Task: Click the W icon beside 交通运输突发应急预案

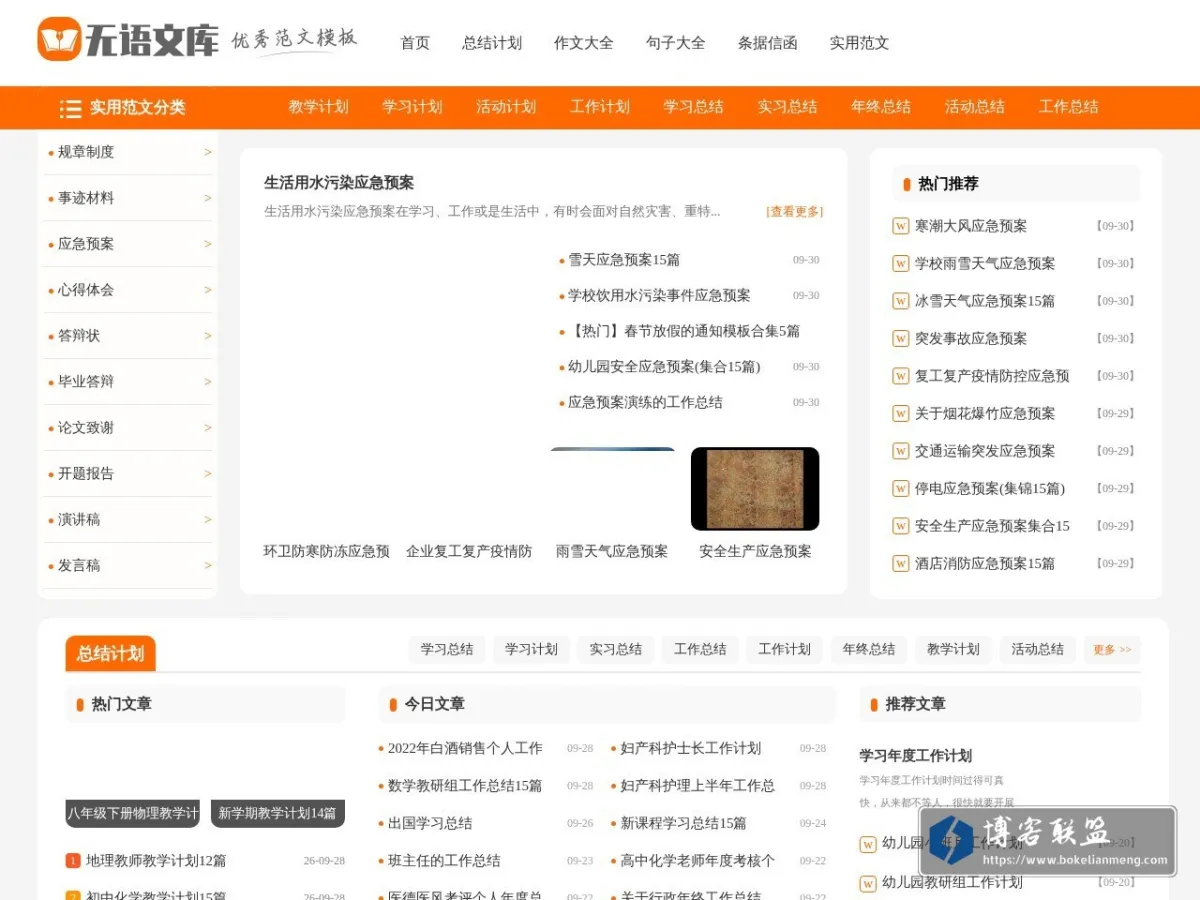Action: 900,451
